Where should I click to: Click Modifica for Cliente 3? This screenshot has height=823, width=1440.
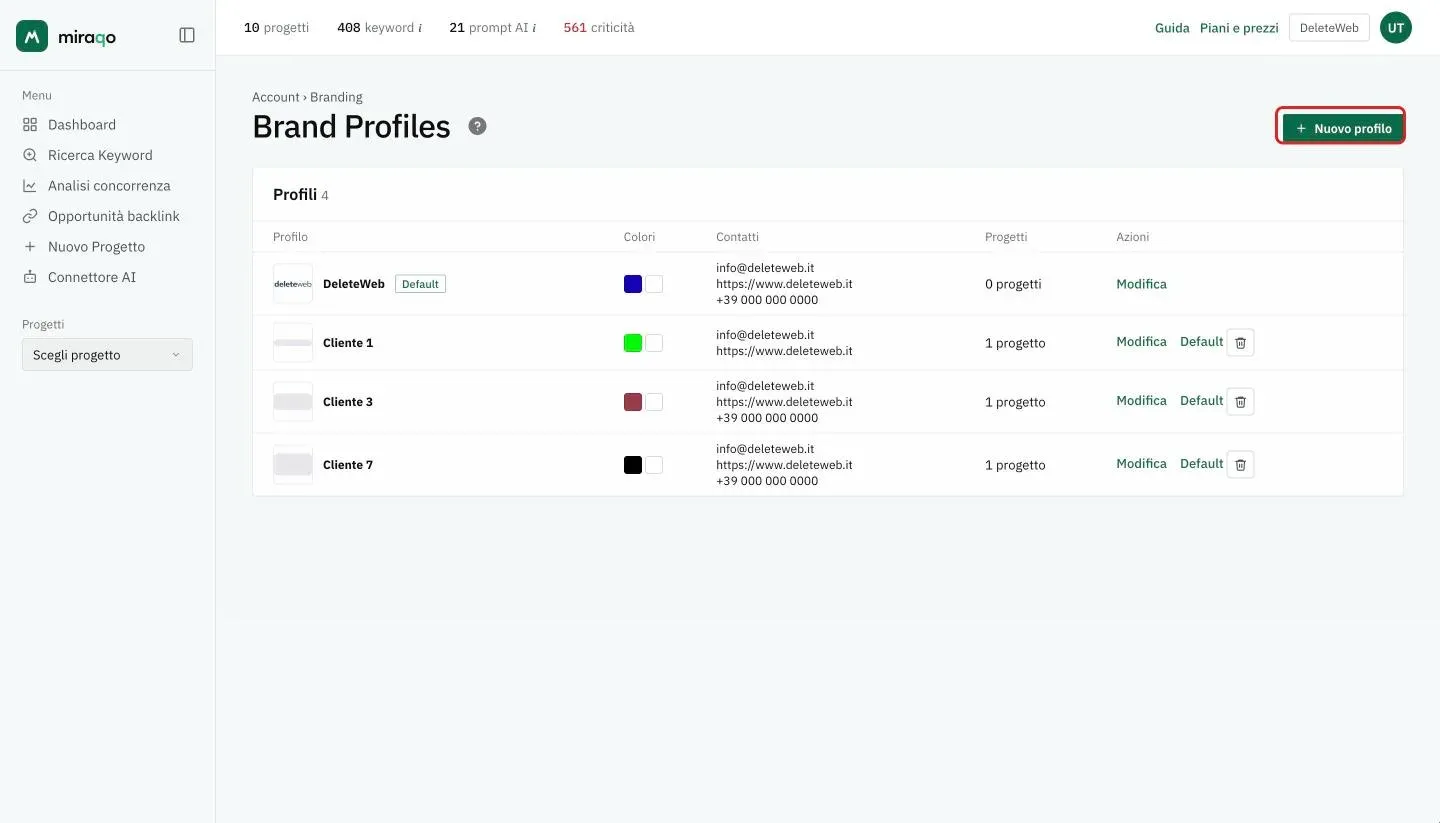coord(1141,401)
